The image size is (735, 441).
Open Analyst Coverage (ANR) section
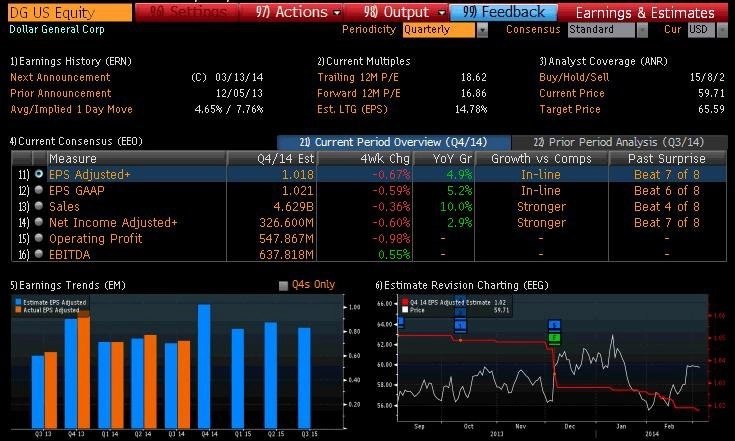tap(603, 61)
